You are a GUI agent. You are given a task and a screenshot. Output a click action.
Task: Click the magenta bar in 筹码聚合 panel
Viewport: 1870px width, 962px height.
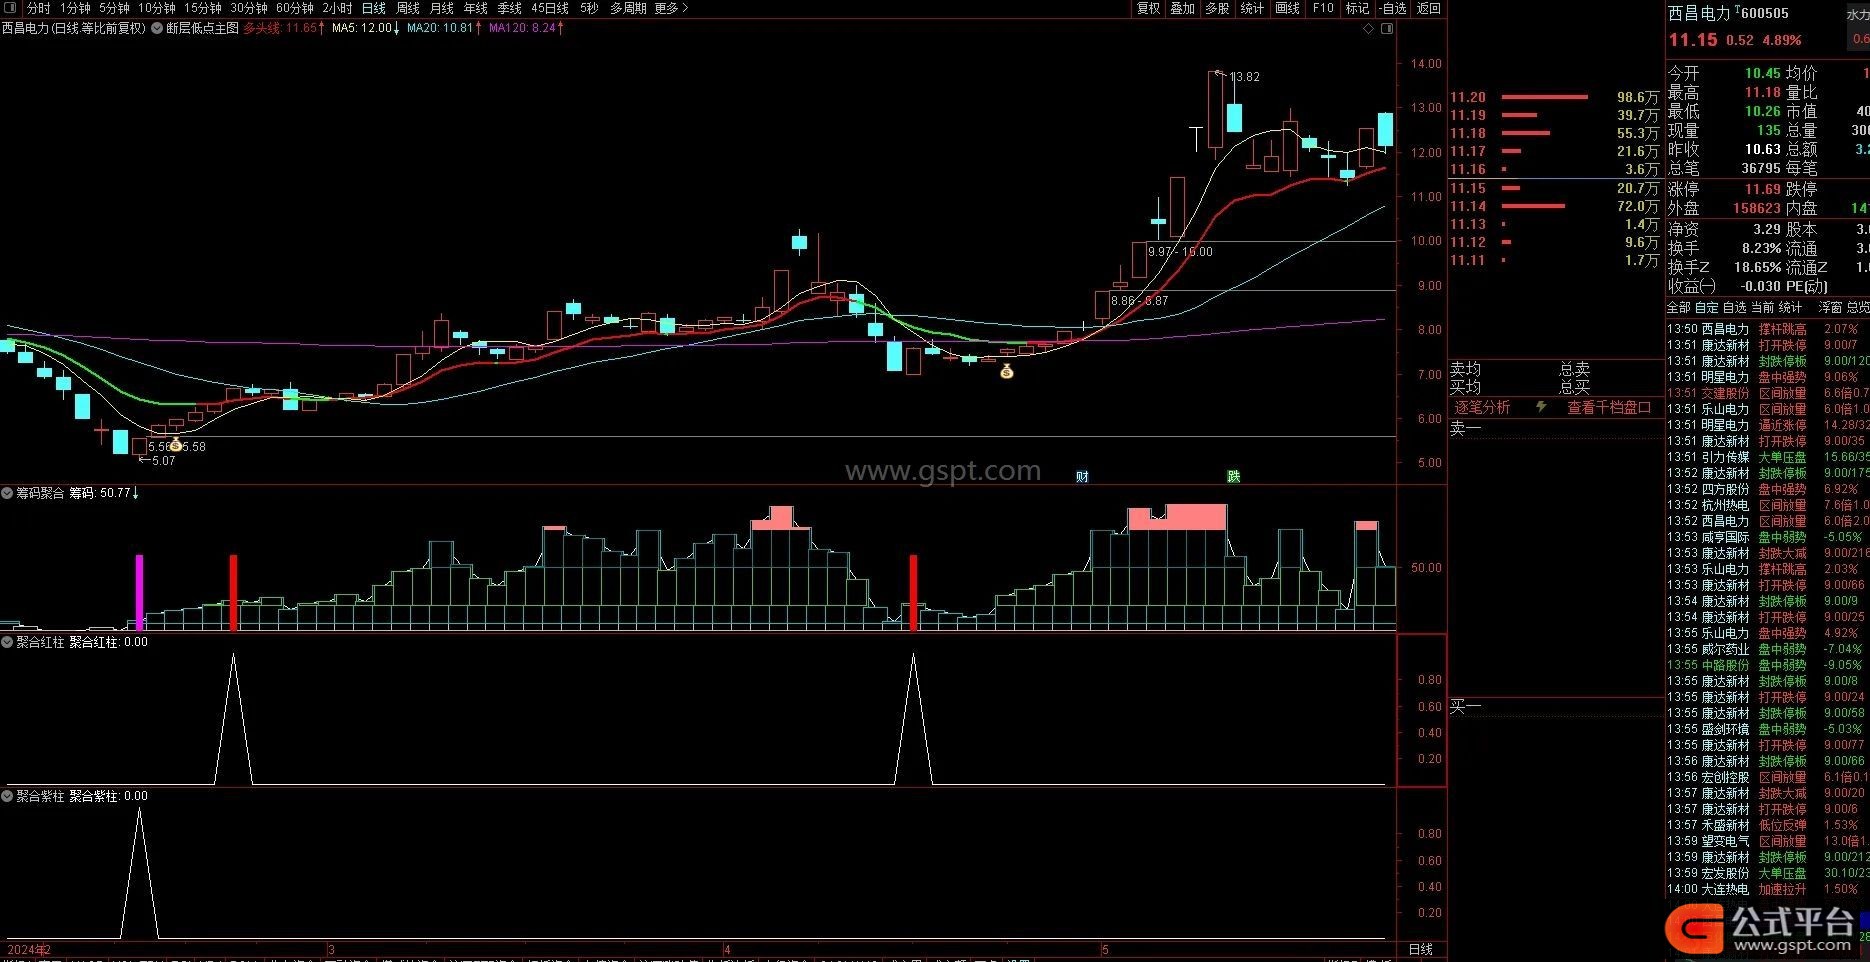pos(140,592)
